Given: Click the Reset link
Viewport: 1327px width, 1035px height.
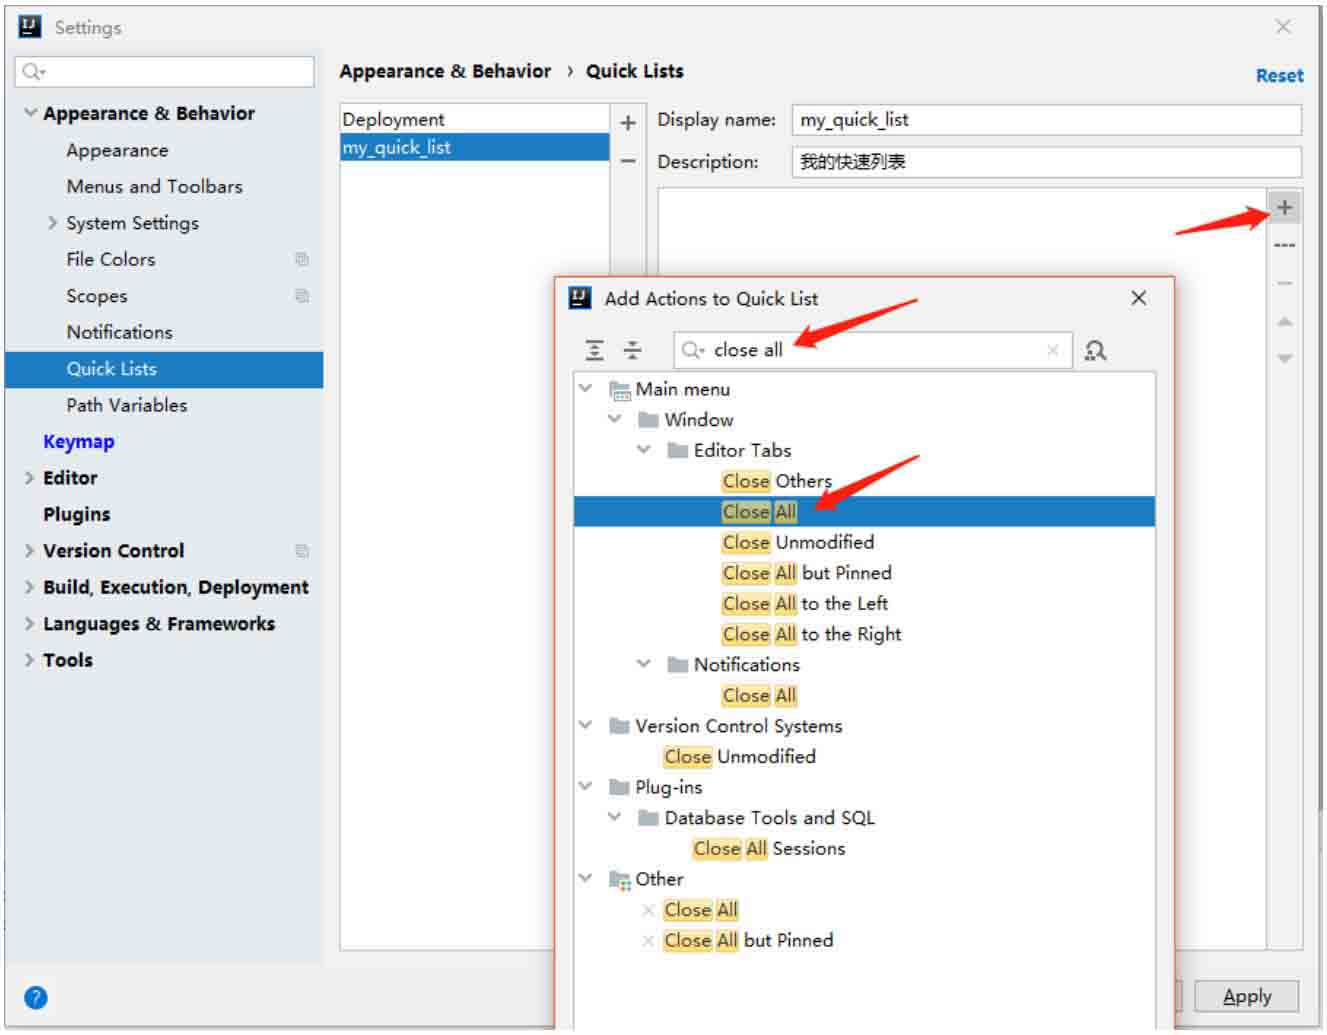Looking at the screenshot, I should click(1279, 76).
